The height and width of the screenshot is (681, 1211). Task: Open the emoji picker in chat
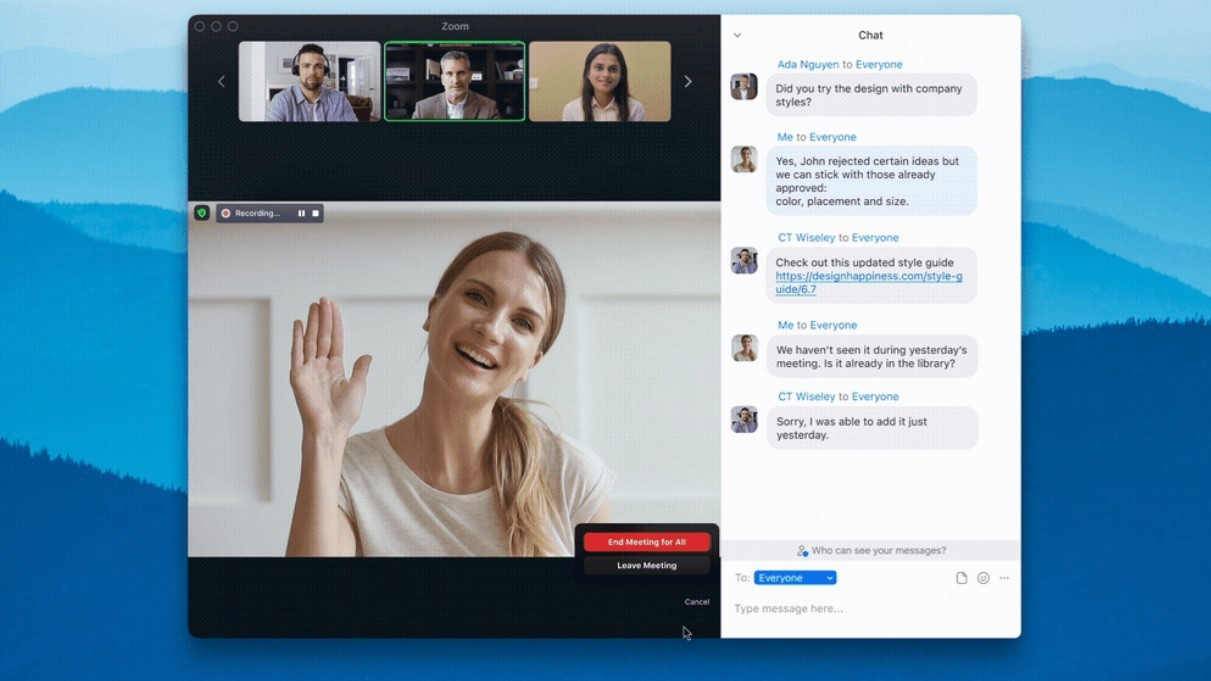(984, 578)
